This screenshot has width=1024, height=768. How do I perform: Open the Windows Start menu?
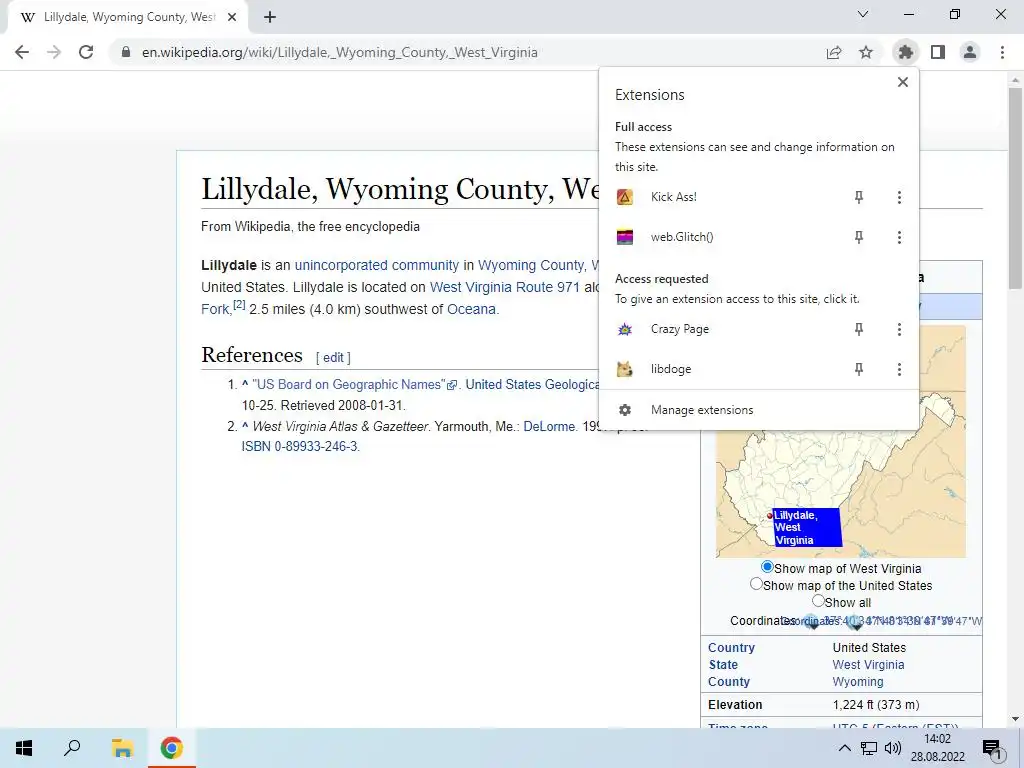coord(24,748)
